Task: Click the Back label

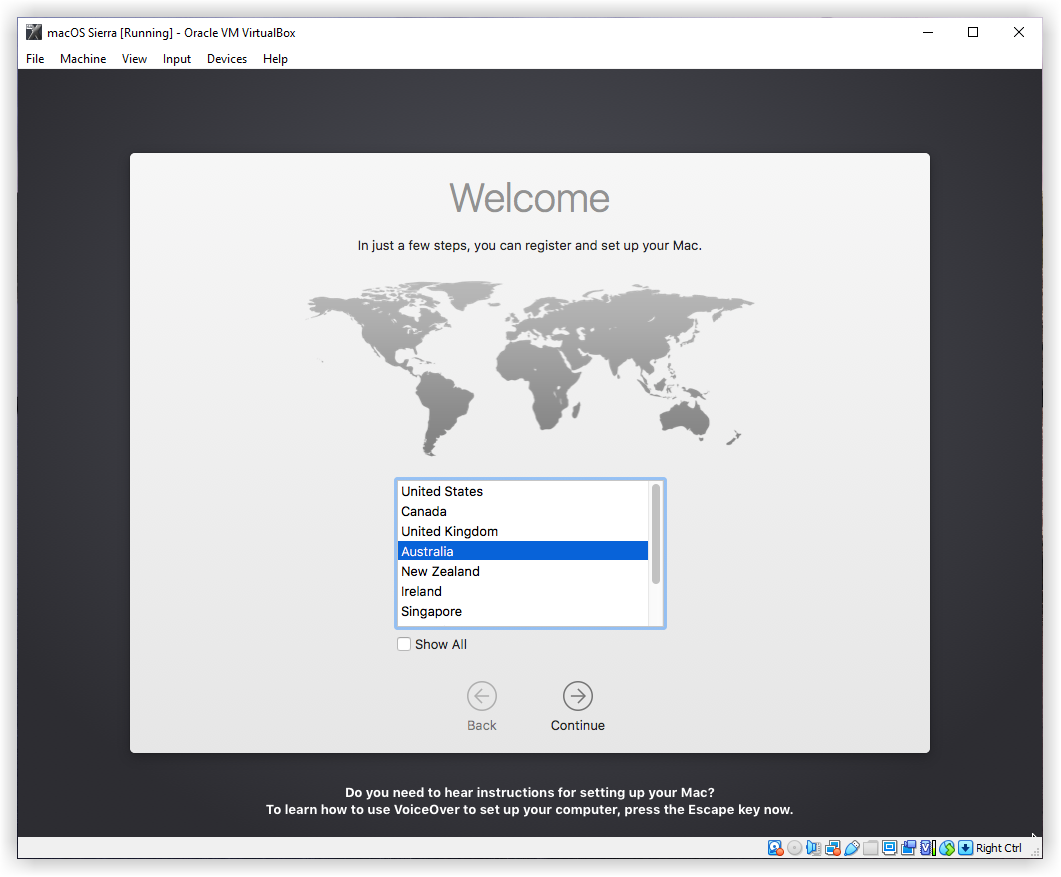Action: click(x=482, y=725)
